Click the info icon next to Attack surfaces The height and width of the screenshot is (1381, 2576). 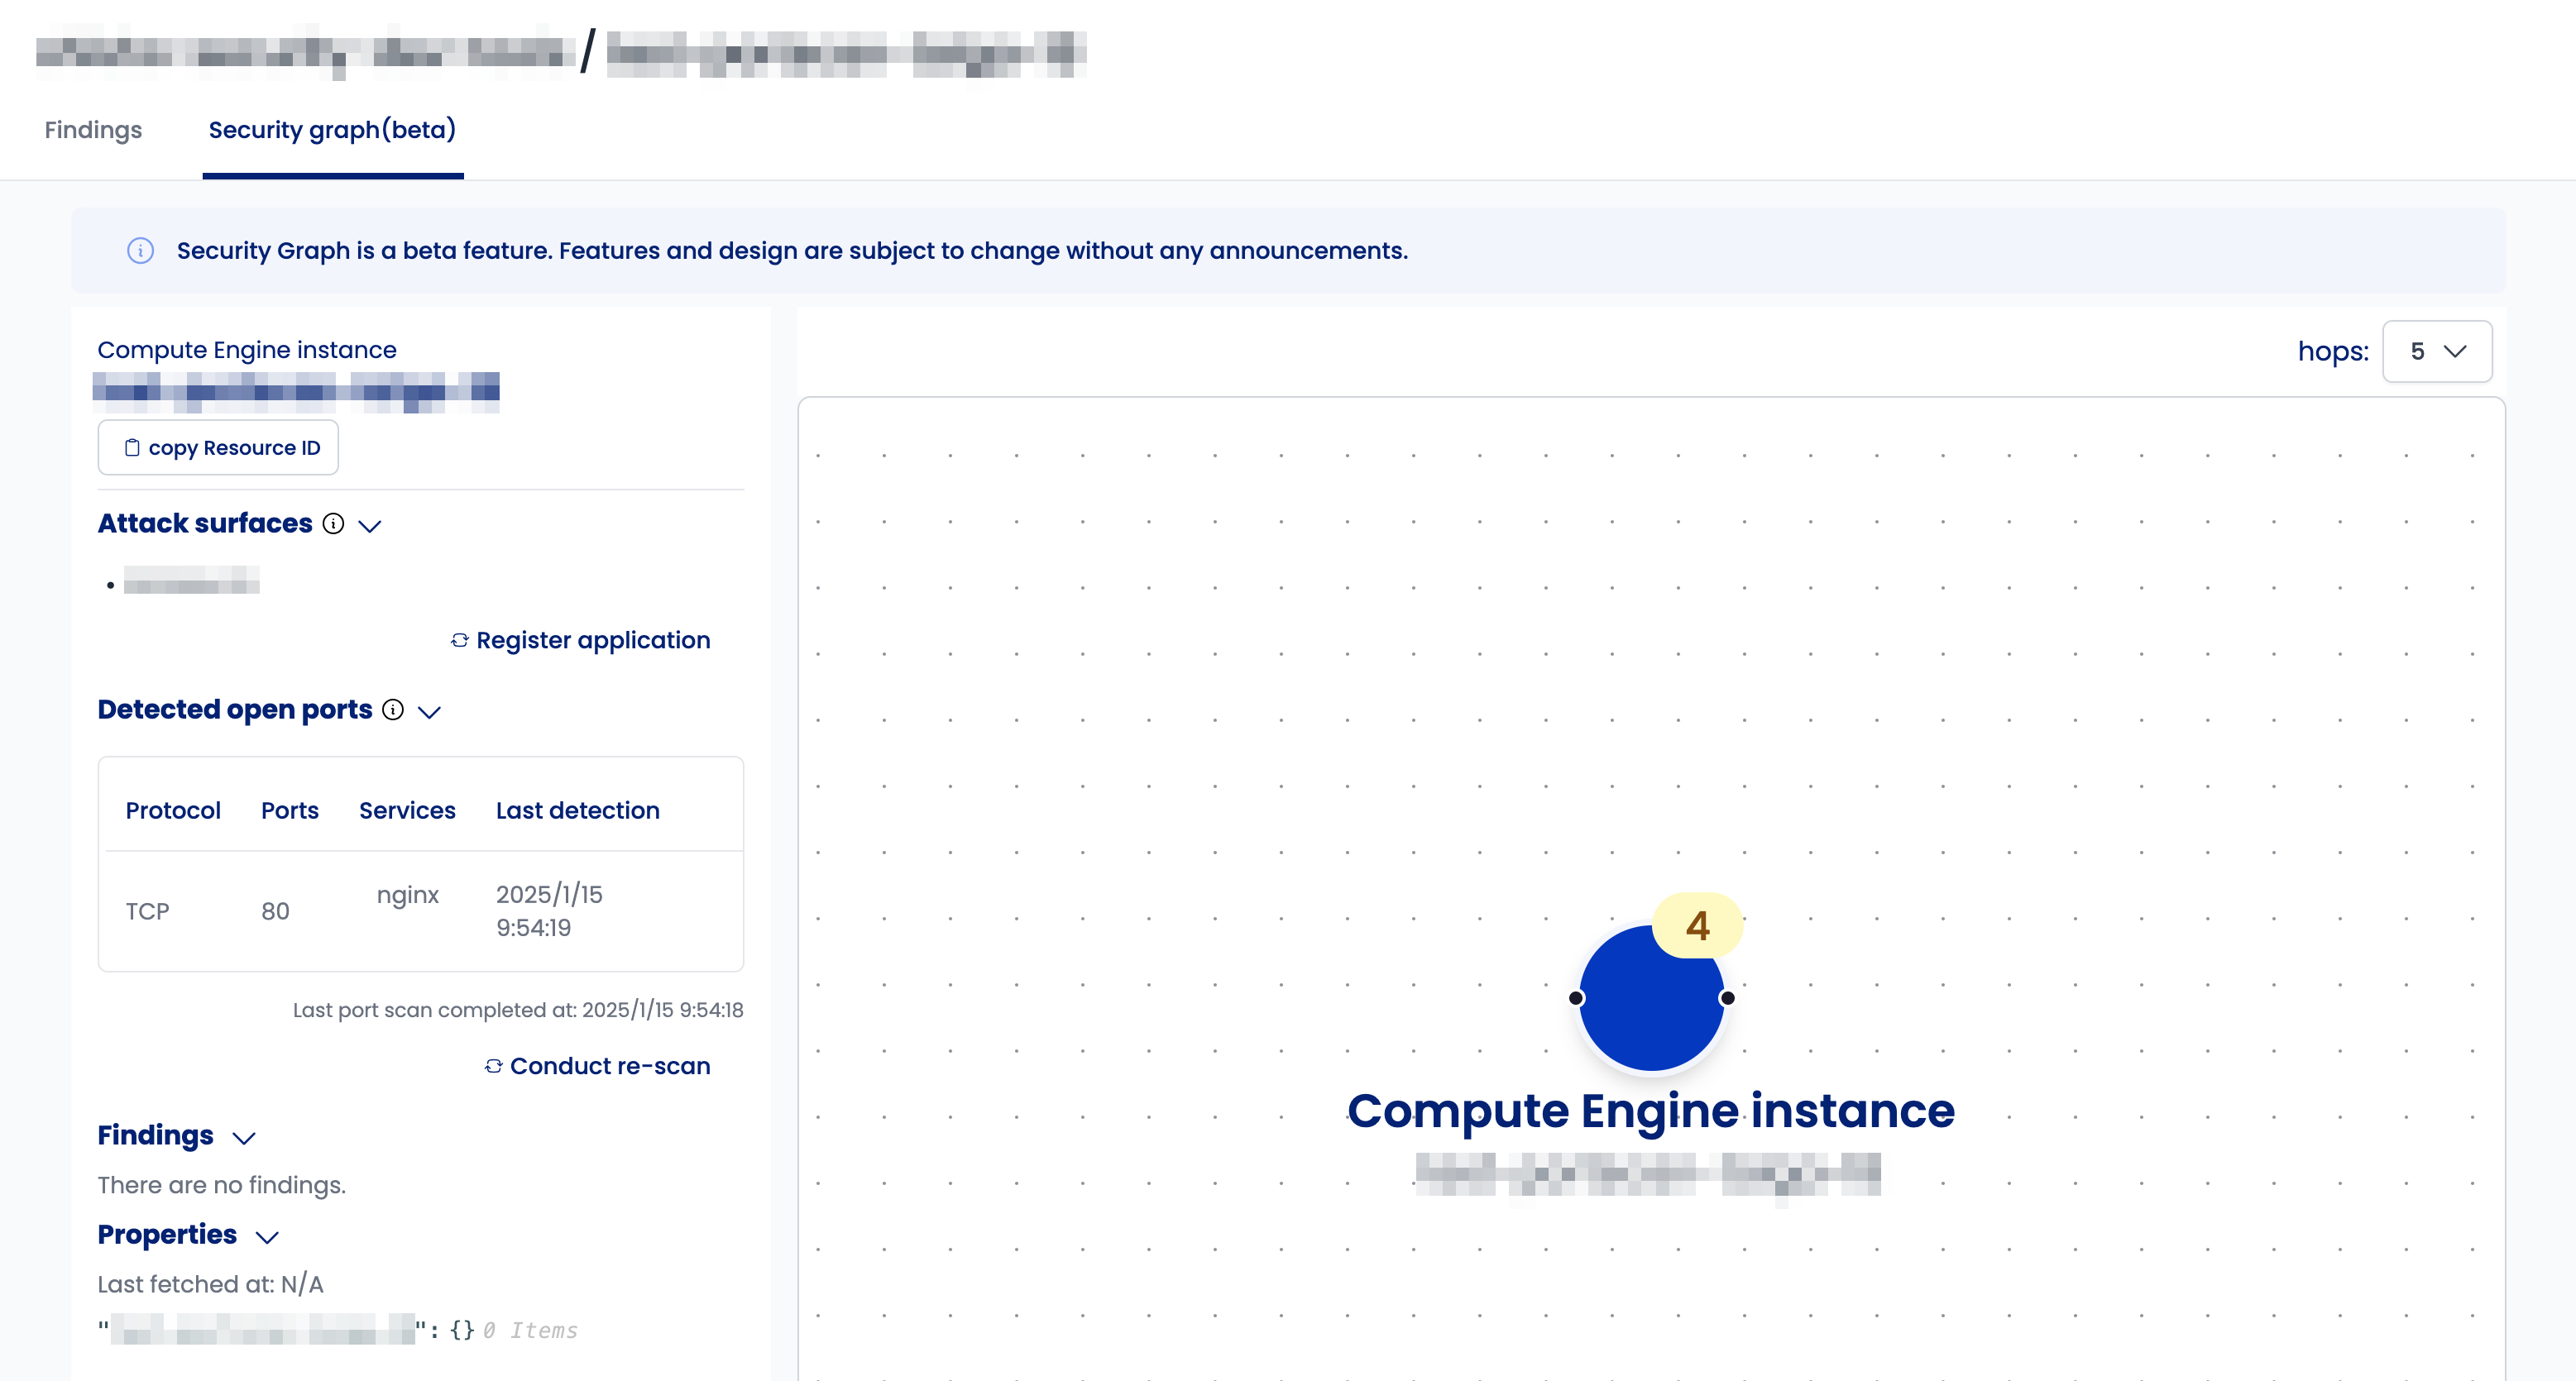[334, 523]
